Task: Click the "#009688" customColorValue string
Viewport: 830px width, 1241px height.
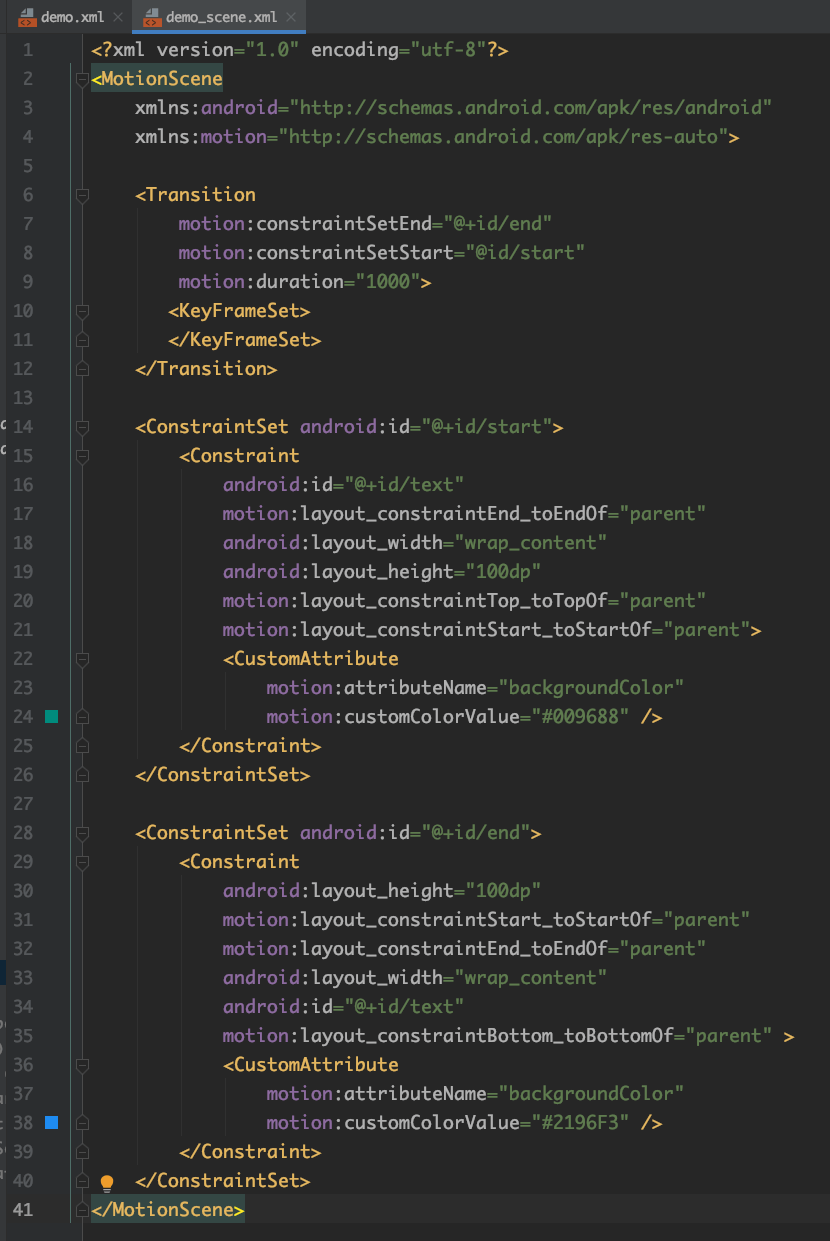Action: 580,716
